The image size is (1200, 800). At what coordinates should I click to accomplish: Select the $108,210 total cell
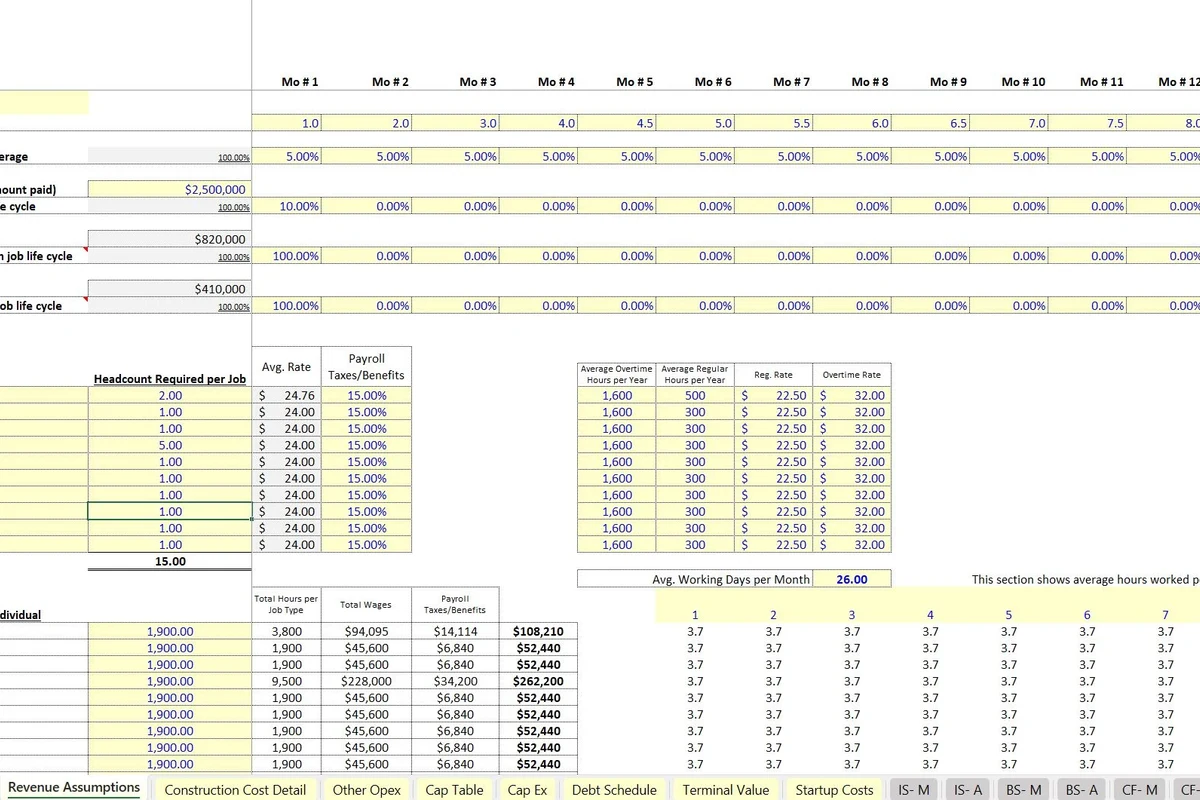pos(538,632)
